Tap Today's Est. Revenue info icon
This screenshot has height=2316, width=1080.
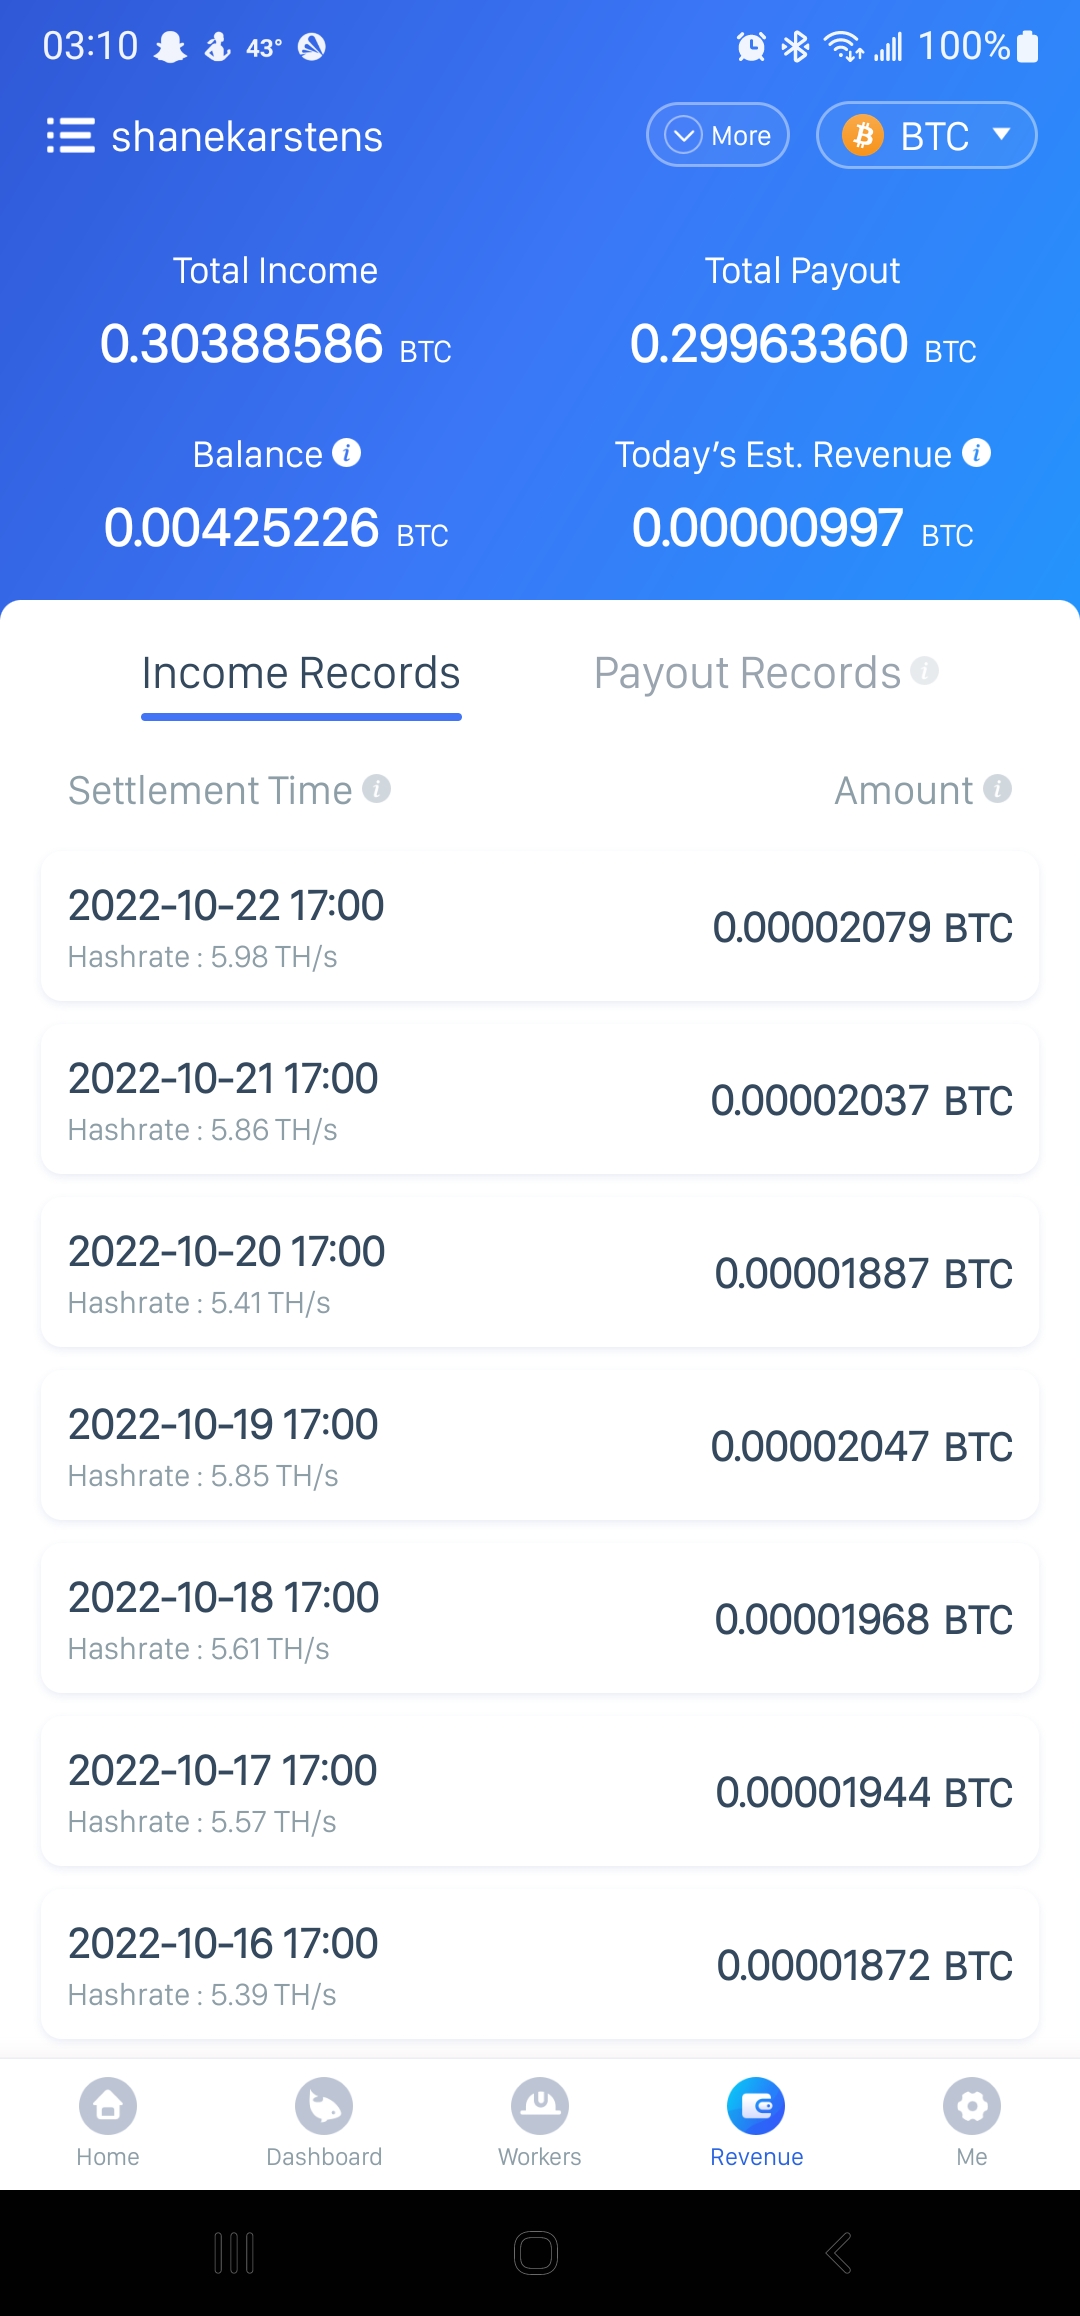pos(976,453)
